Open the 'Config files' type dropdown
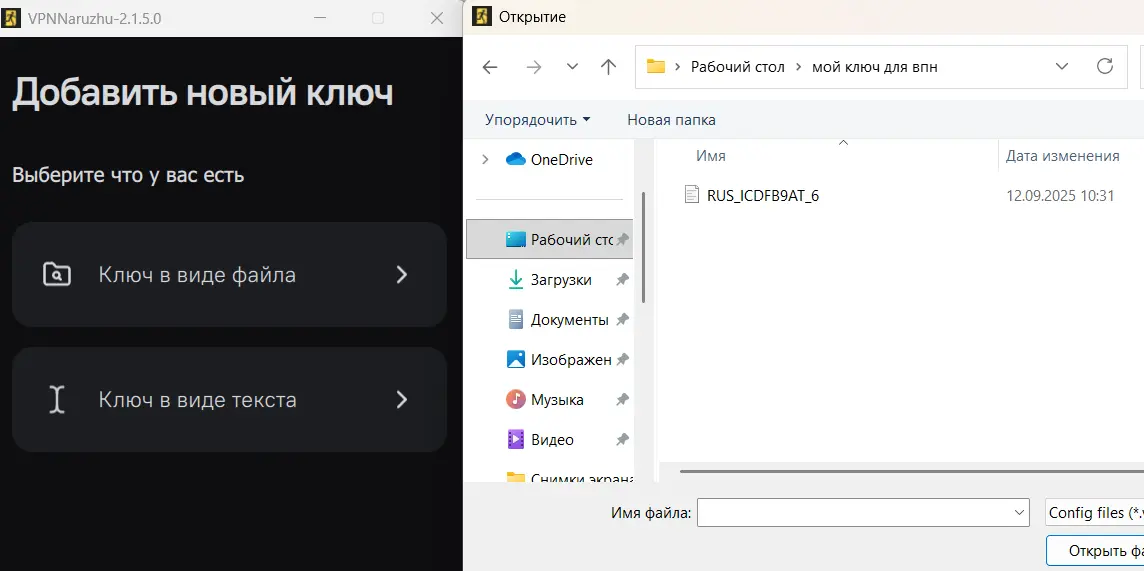This screenshot has height=571, width=1144. (x=1094, y=513)
